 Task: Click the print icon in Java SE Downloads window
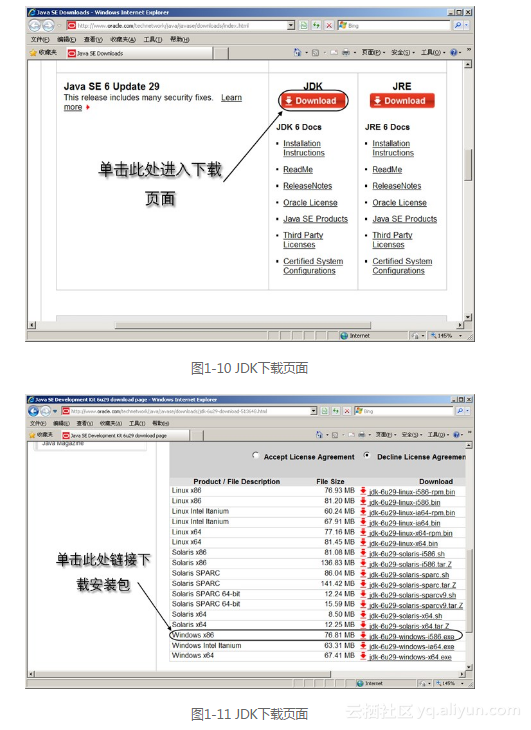tap(346, 53)
